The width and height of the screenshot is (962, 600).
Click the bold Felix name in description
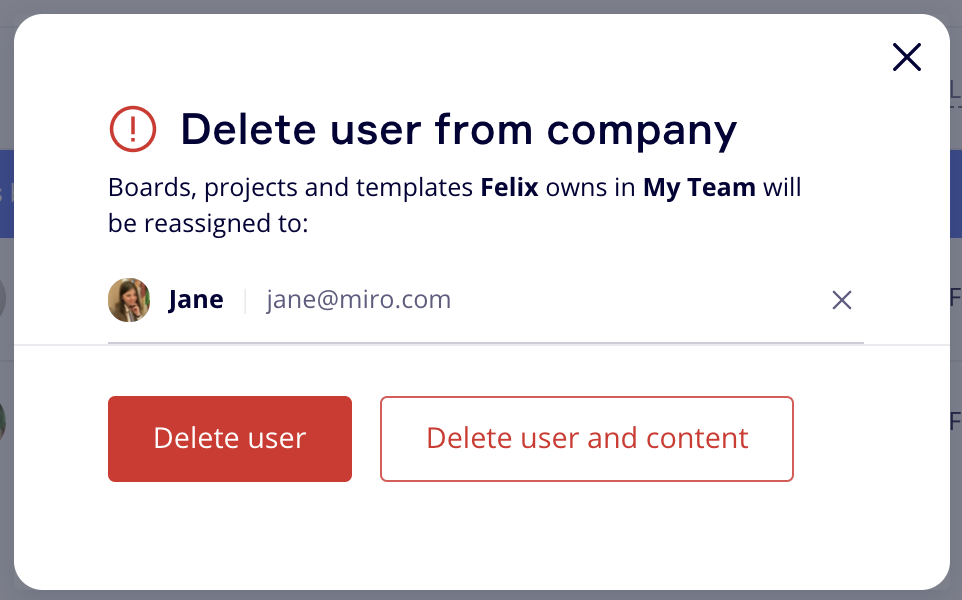pos(509,188)
